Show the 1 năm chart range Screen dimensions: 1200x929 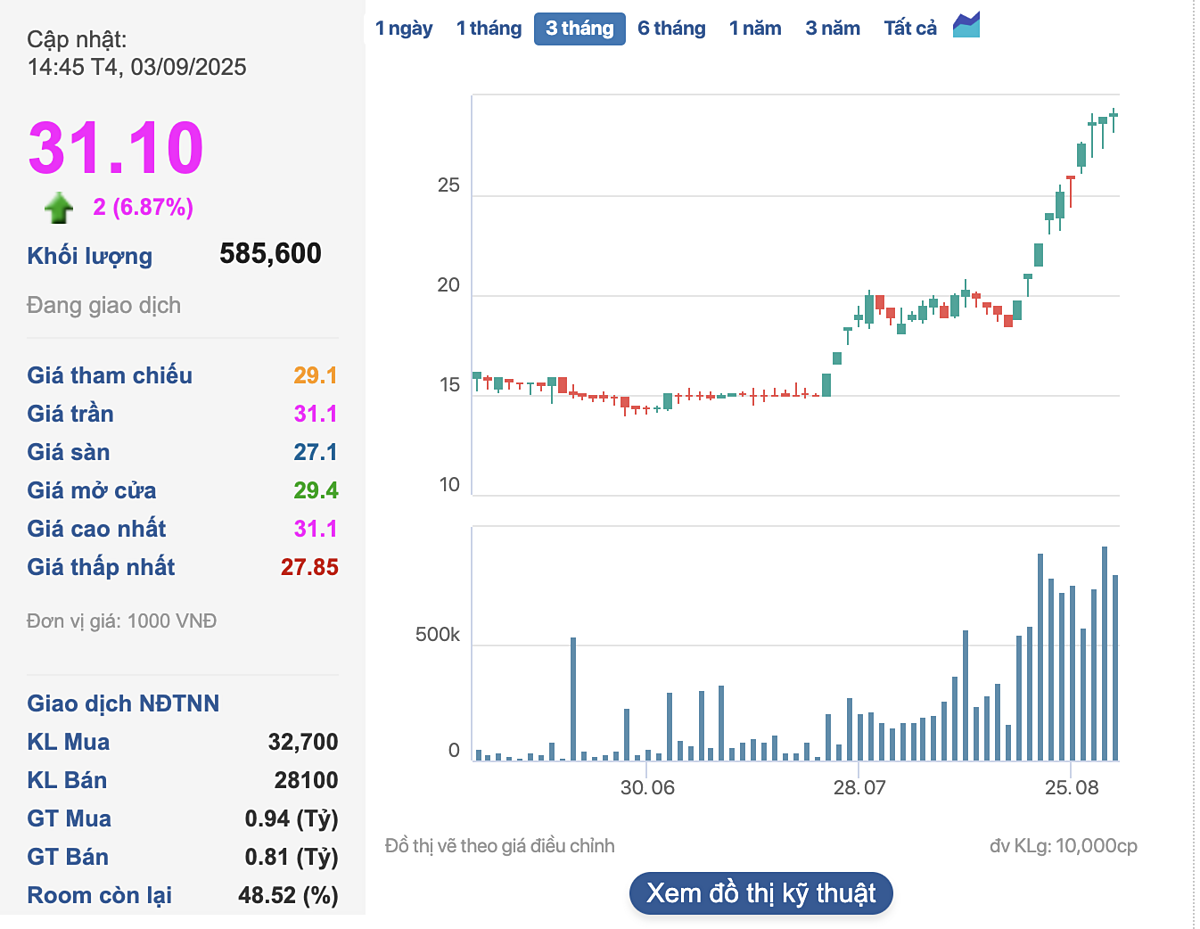tap(755, 28)
